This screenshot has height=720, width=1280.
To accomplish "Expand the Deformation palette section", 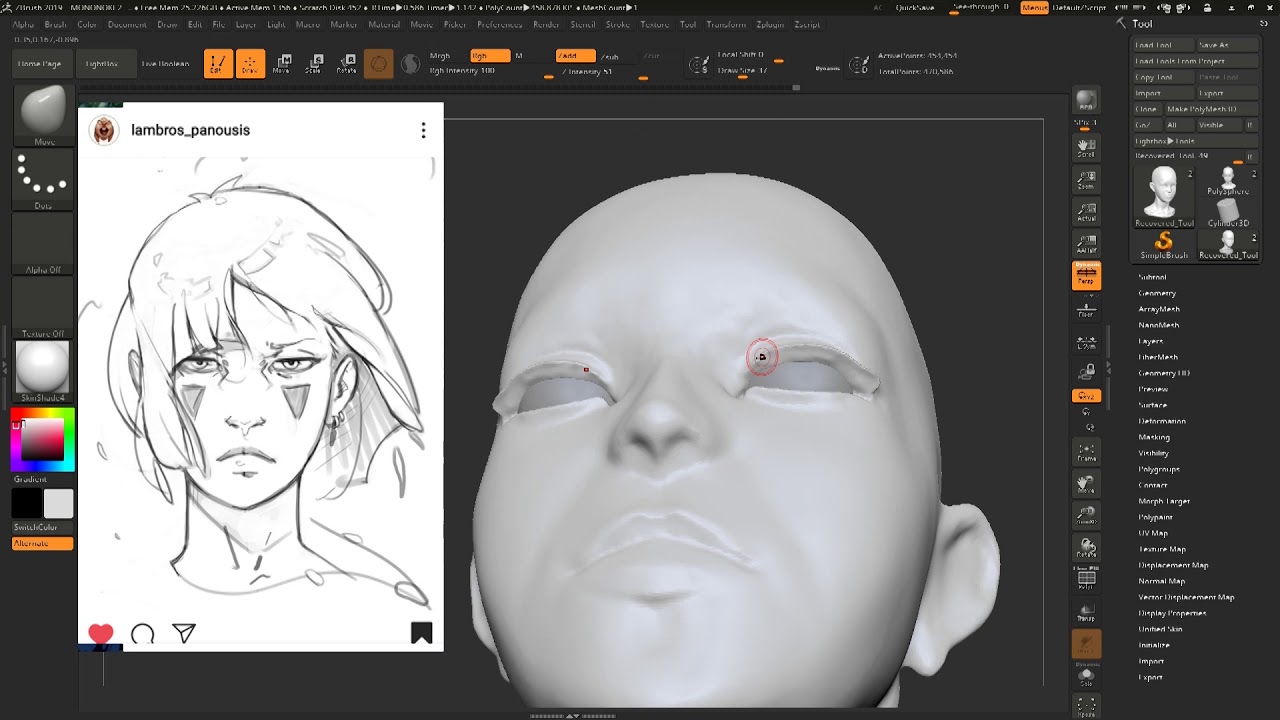I will [1162, 421].
